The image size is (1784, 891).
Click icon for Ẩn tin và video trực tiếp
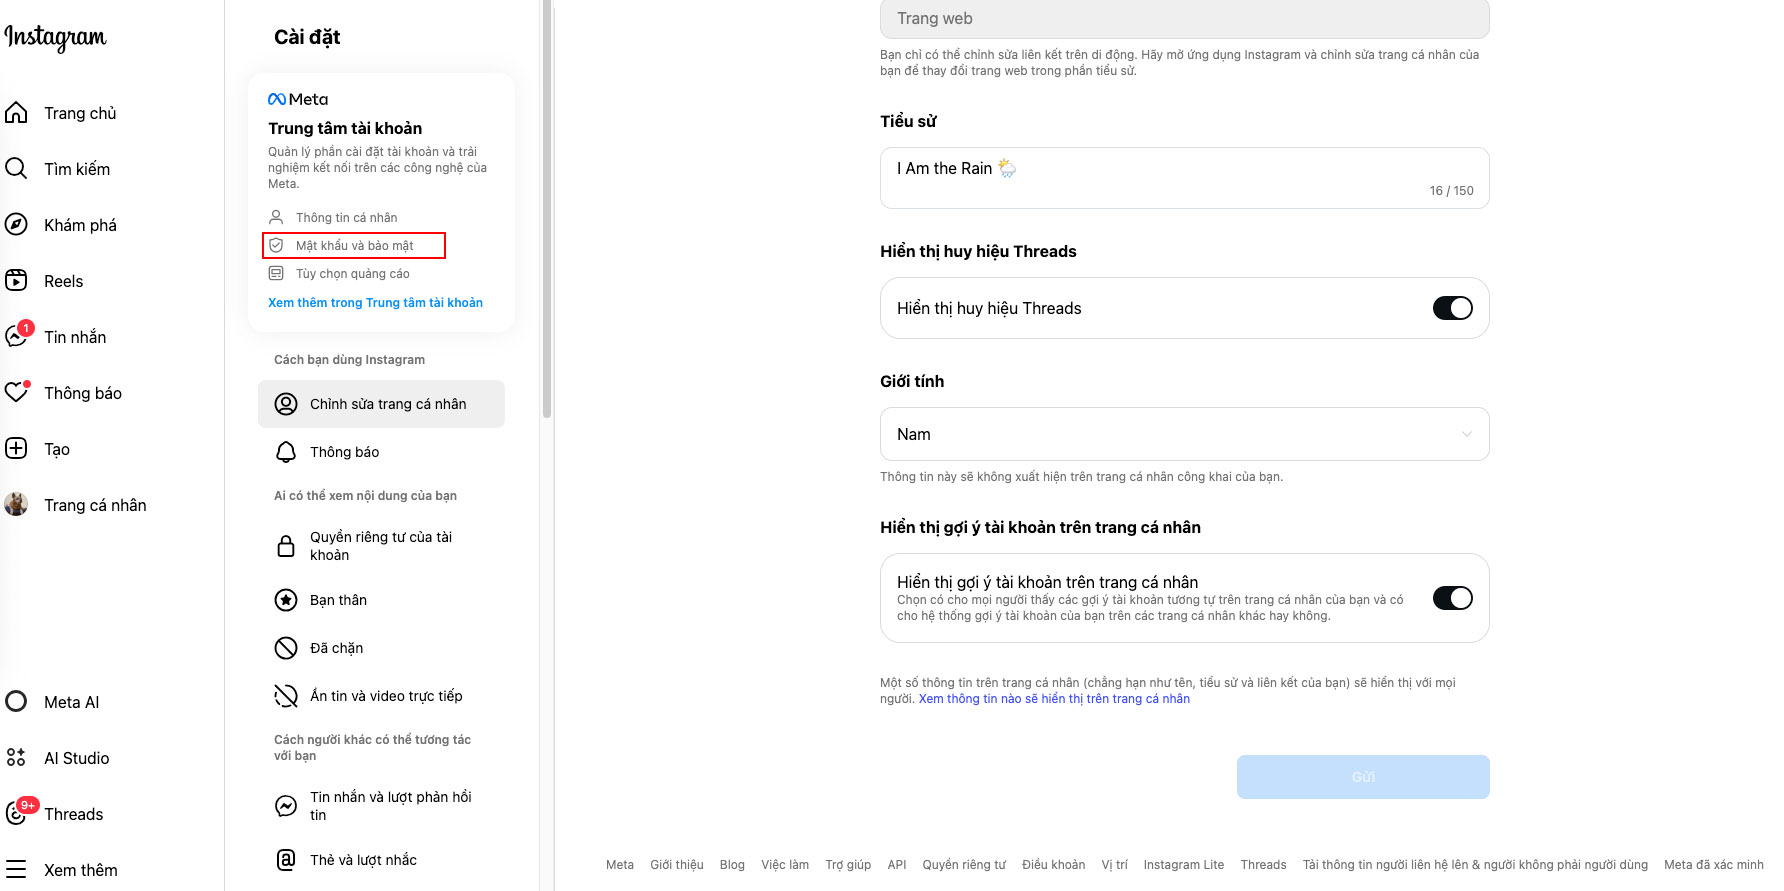coord(286,696)
